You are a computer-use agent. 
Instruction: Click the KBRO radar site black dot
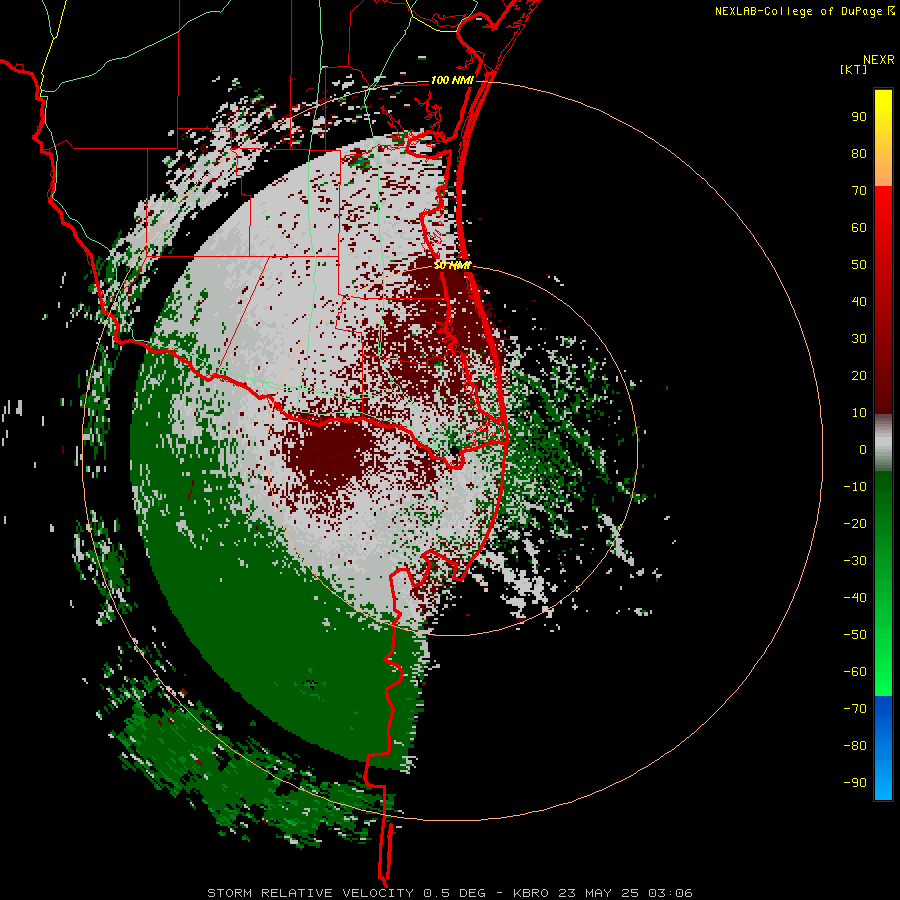[454, 451]
